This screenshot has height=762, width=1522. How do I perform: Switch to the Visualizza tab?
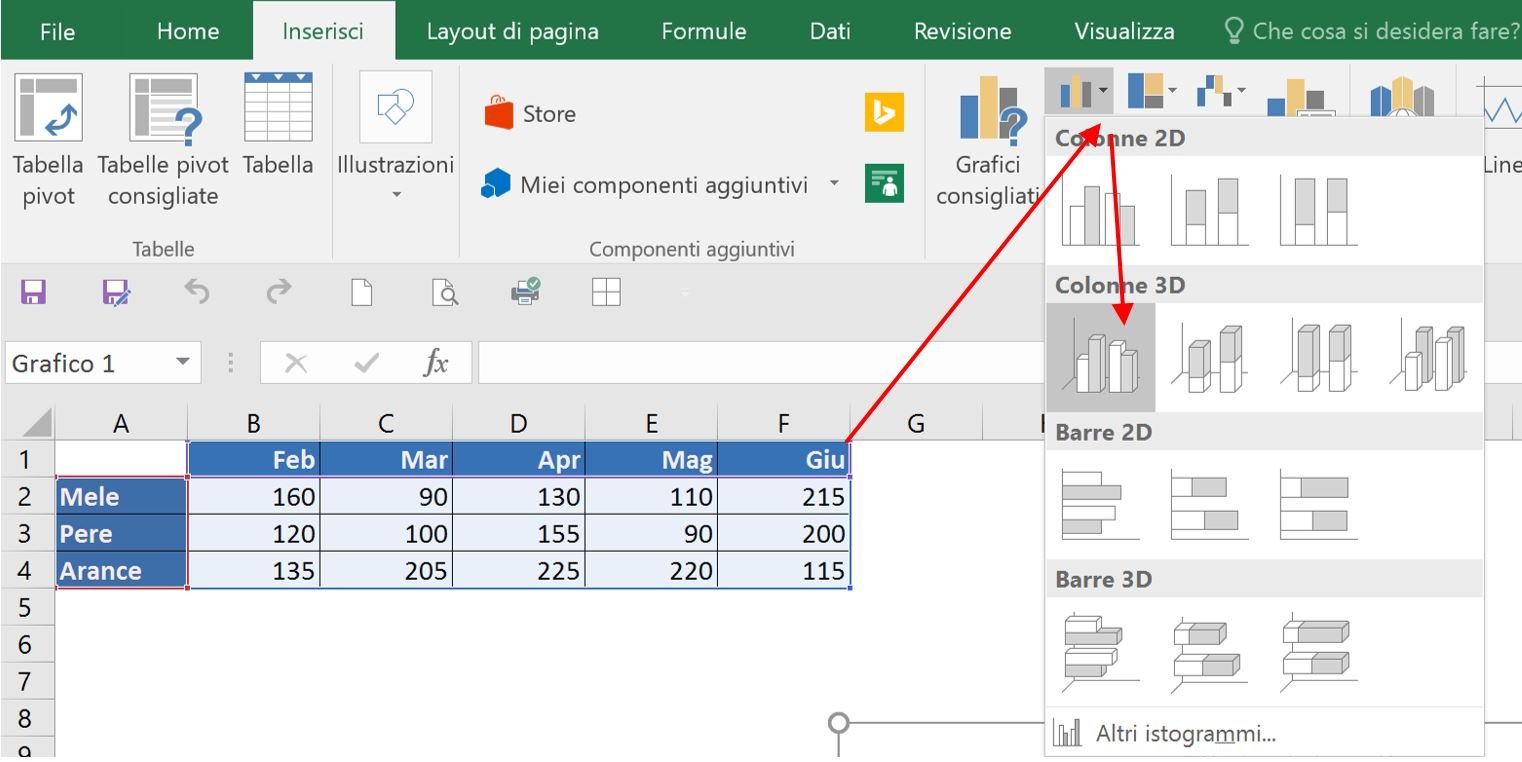coord(1124,31)
